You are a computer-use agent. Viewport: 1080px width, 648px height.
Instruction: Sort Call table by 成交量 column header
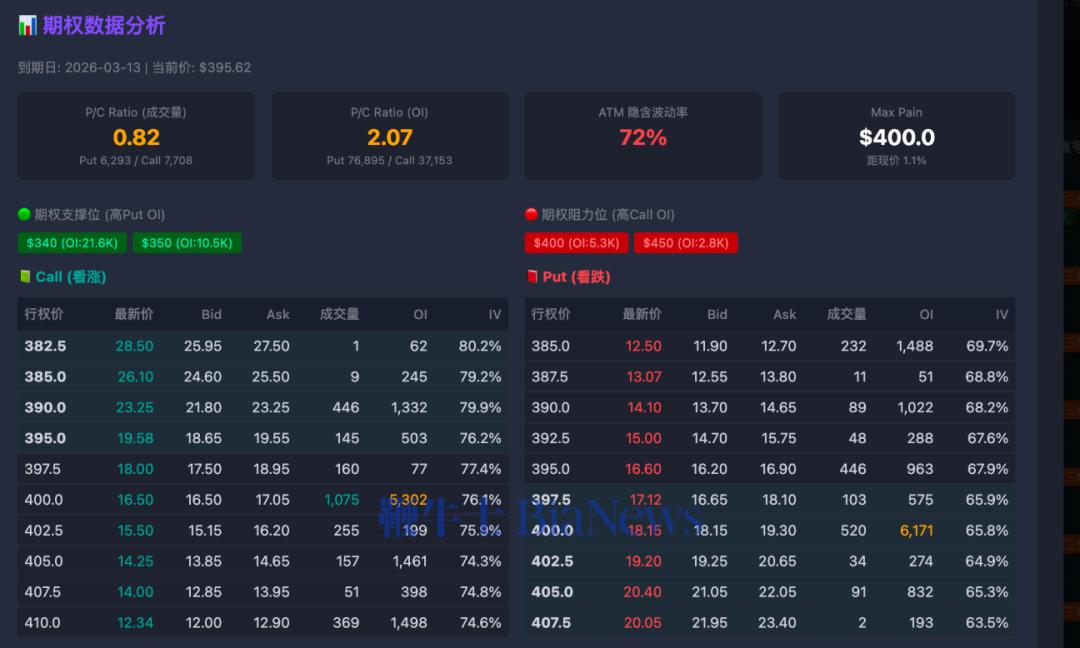pyautogui.click(x=339, y=314)
